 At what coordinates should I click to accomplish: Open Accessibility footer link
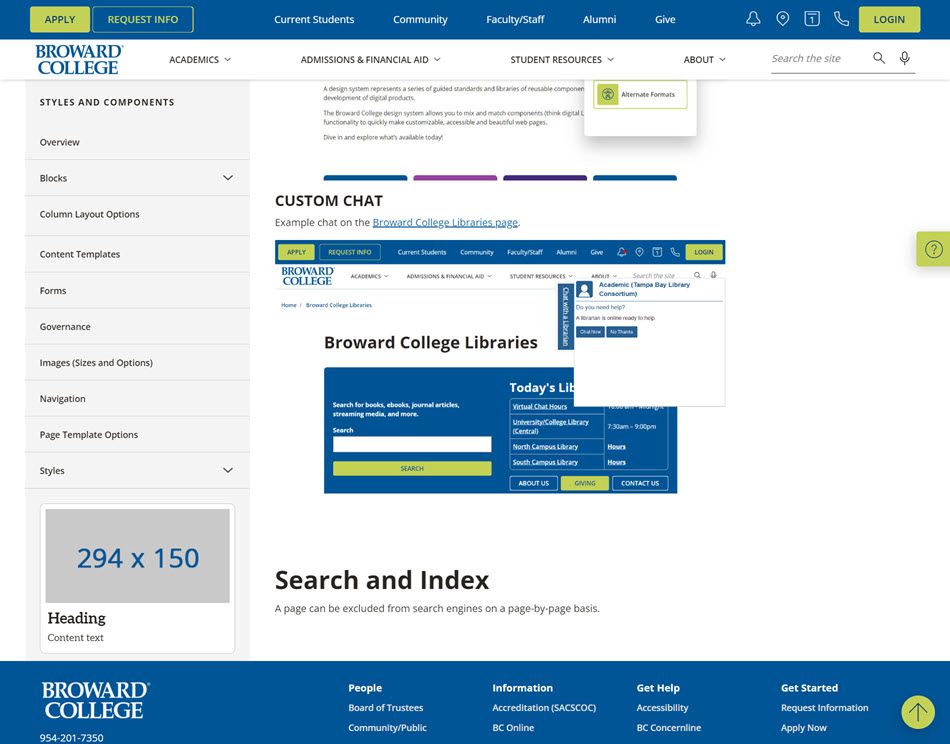click(662, 708)
